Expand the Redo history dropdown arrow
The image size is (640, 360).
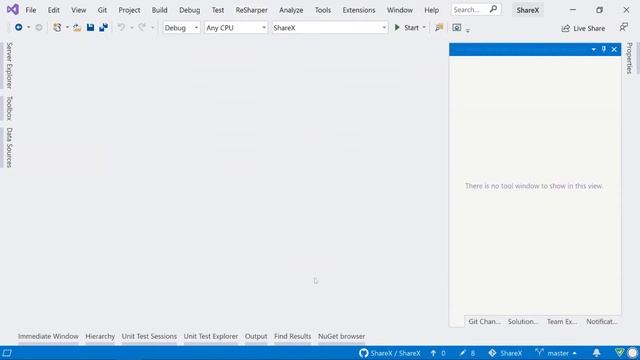152,27
